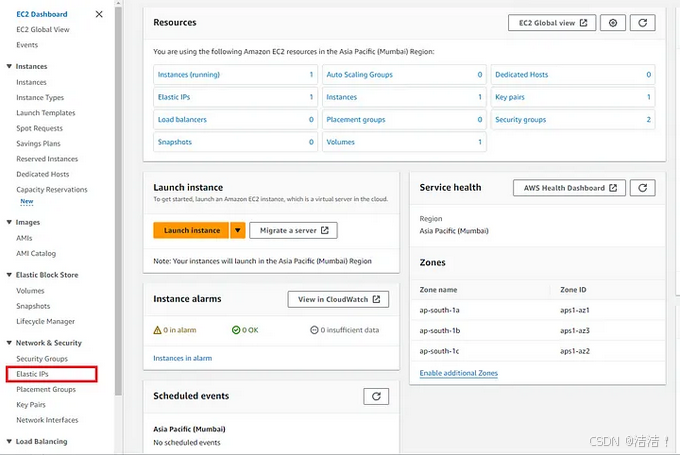The width and height of the screenshot is (680, 455).
Task: Collapse the Load Balancing section
Action: [x=9, y=441]
